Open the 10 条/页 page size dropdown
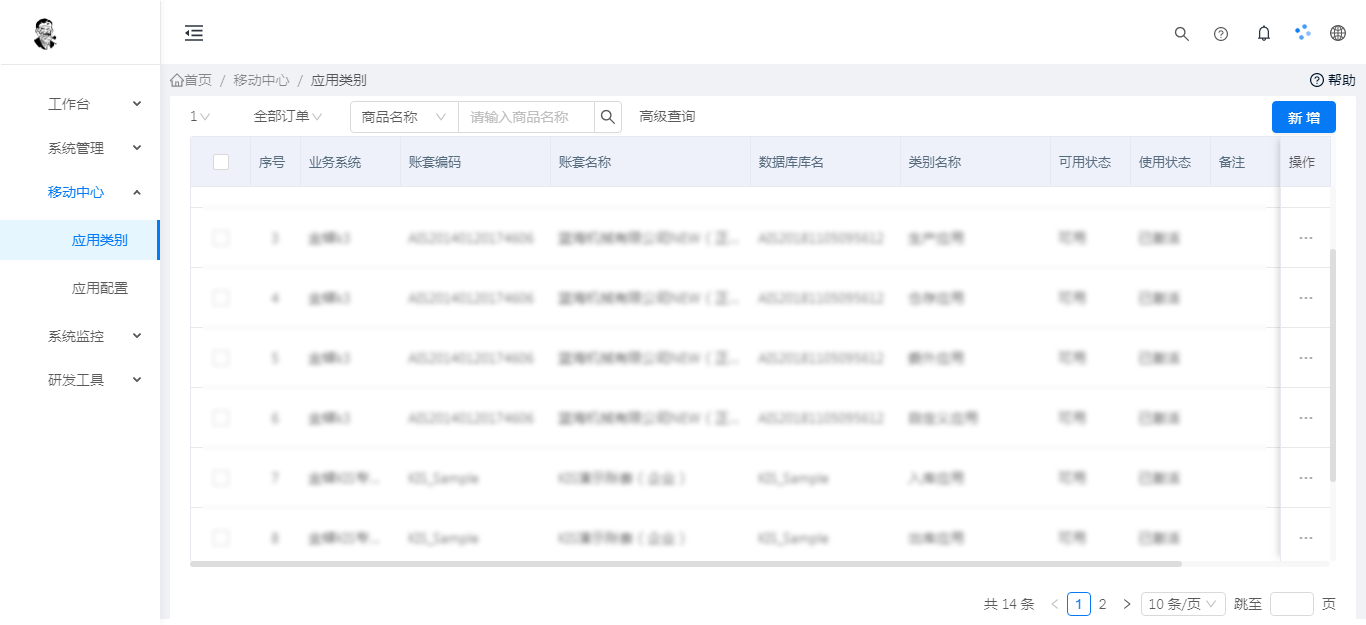The height and width of the screenshot is (625, 1366). 1183,604
